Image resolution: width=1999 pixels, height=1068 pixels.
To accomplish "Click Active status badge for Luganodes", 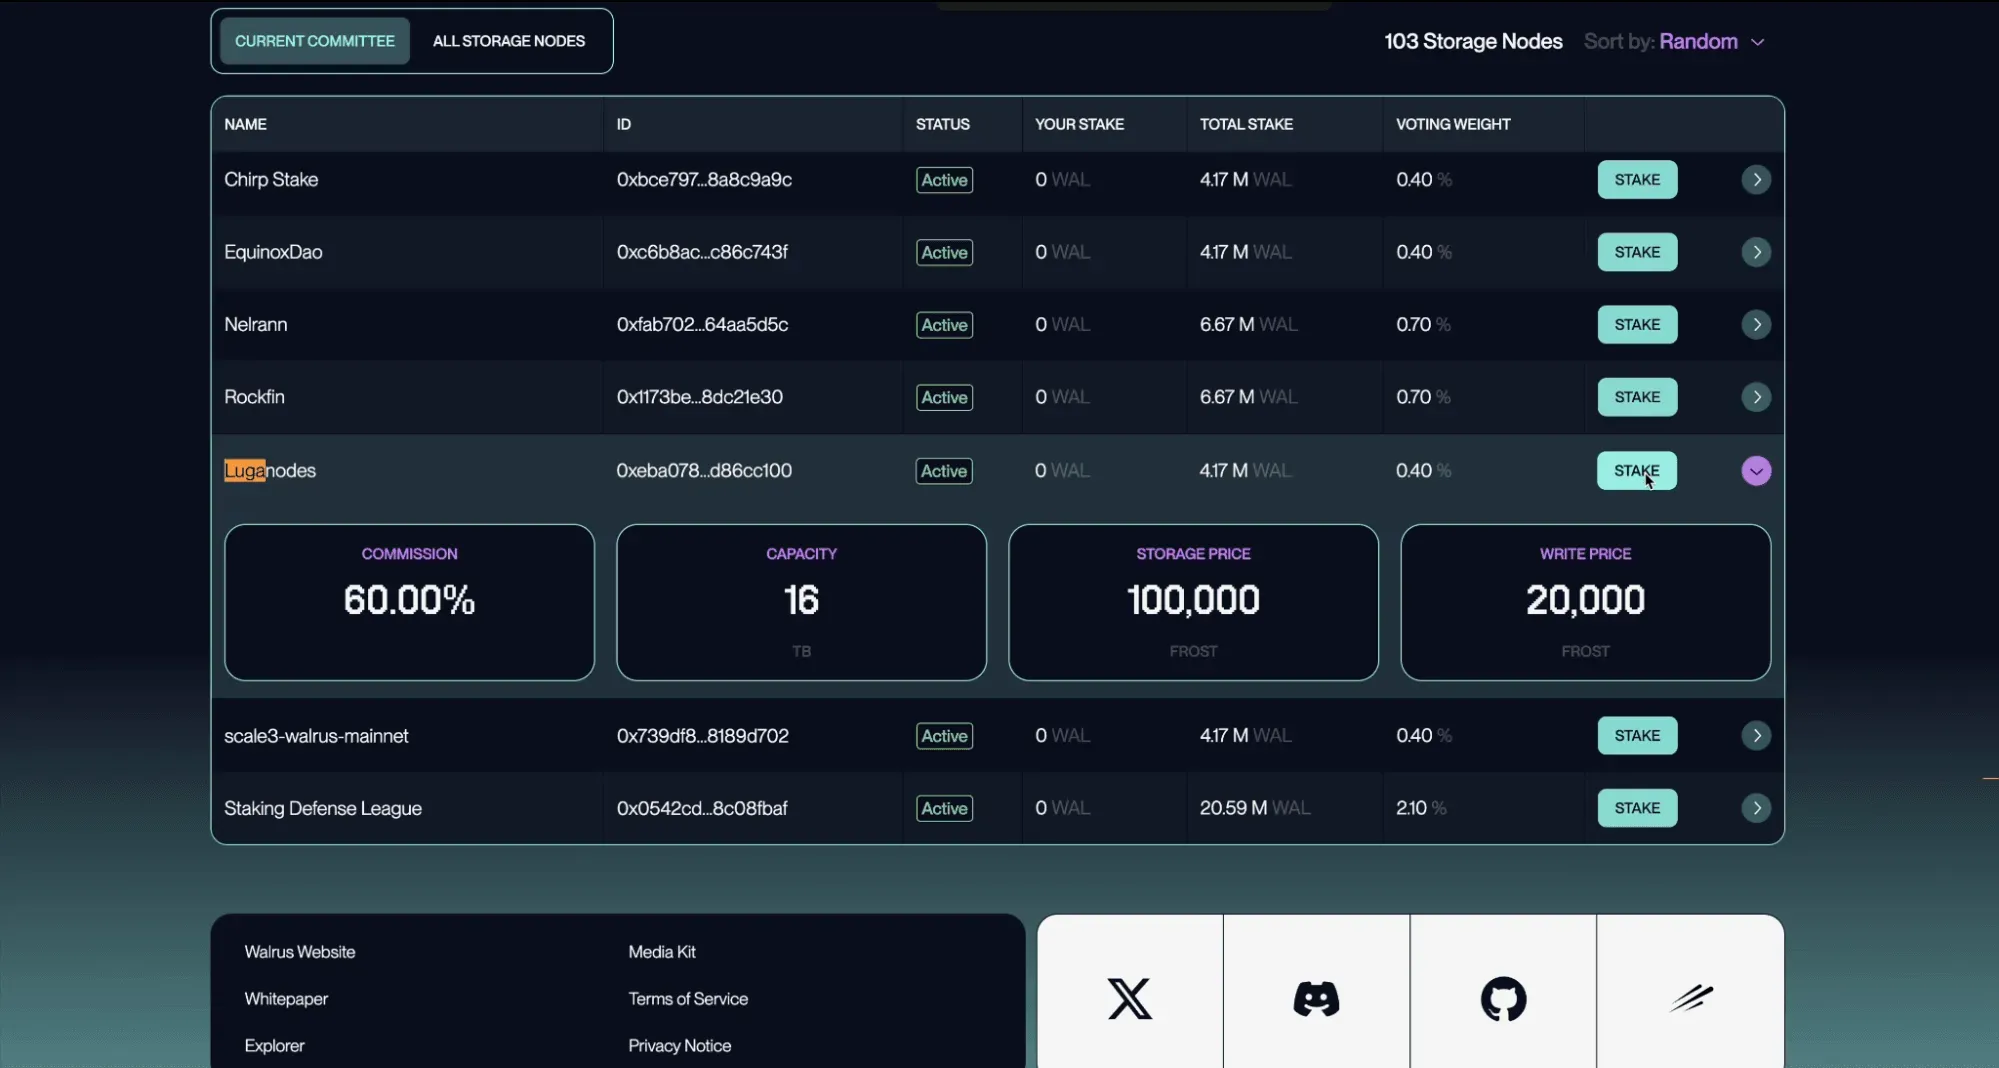I will (944, 471).
